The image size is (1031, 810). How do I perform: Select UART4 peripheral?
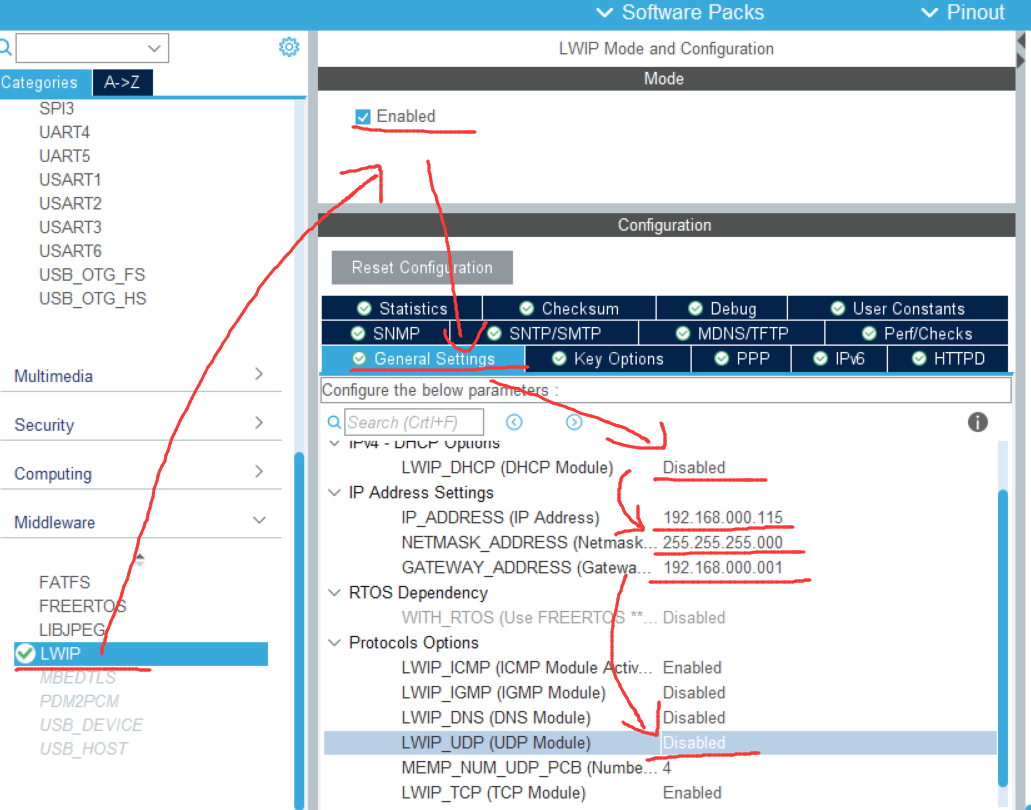pyautogui.click(x=64, y=132)
